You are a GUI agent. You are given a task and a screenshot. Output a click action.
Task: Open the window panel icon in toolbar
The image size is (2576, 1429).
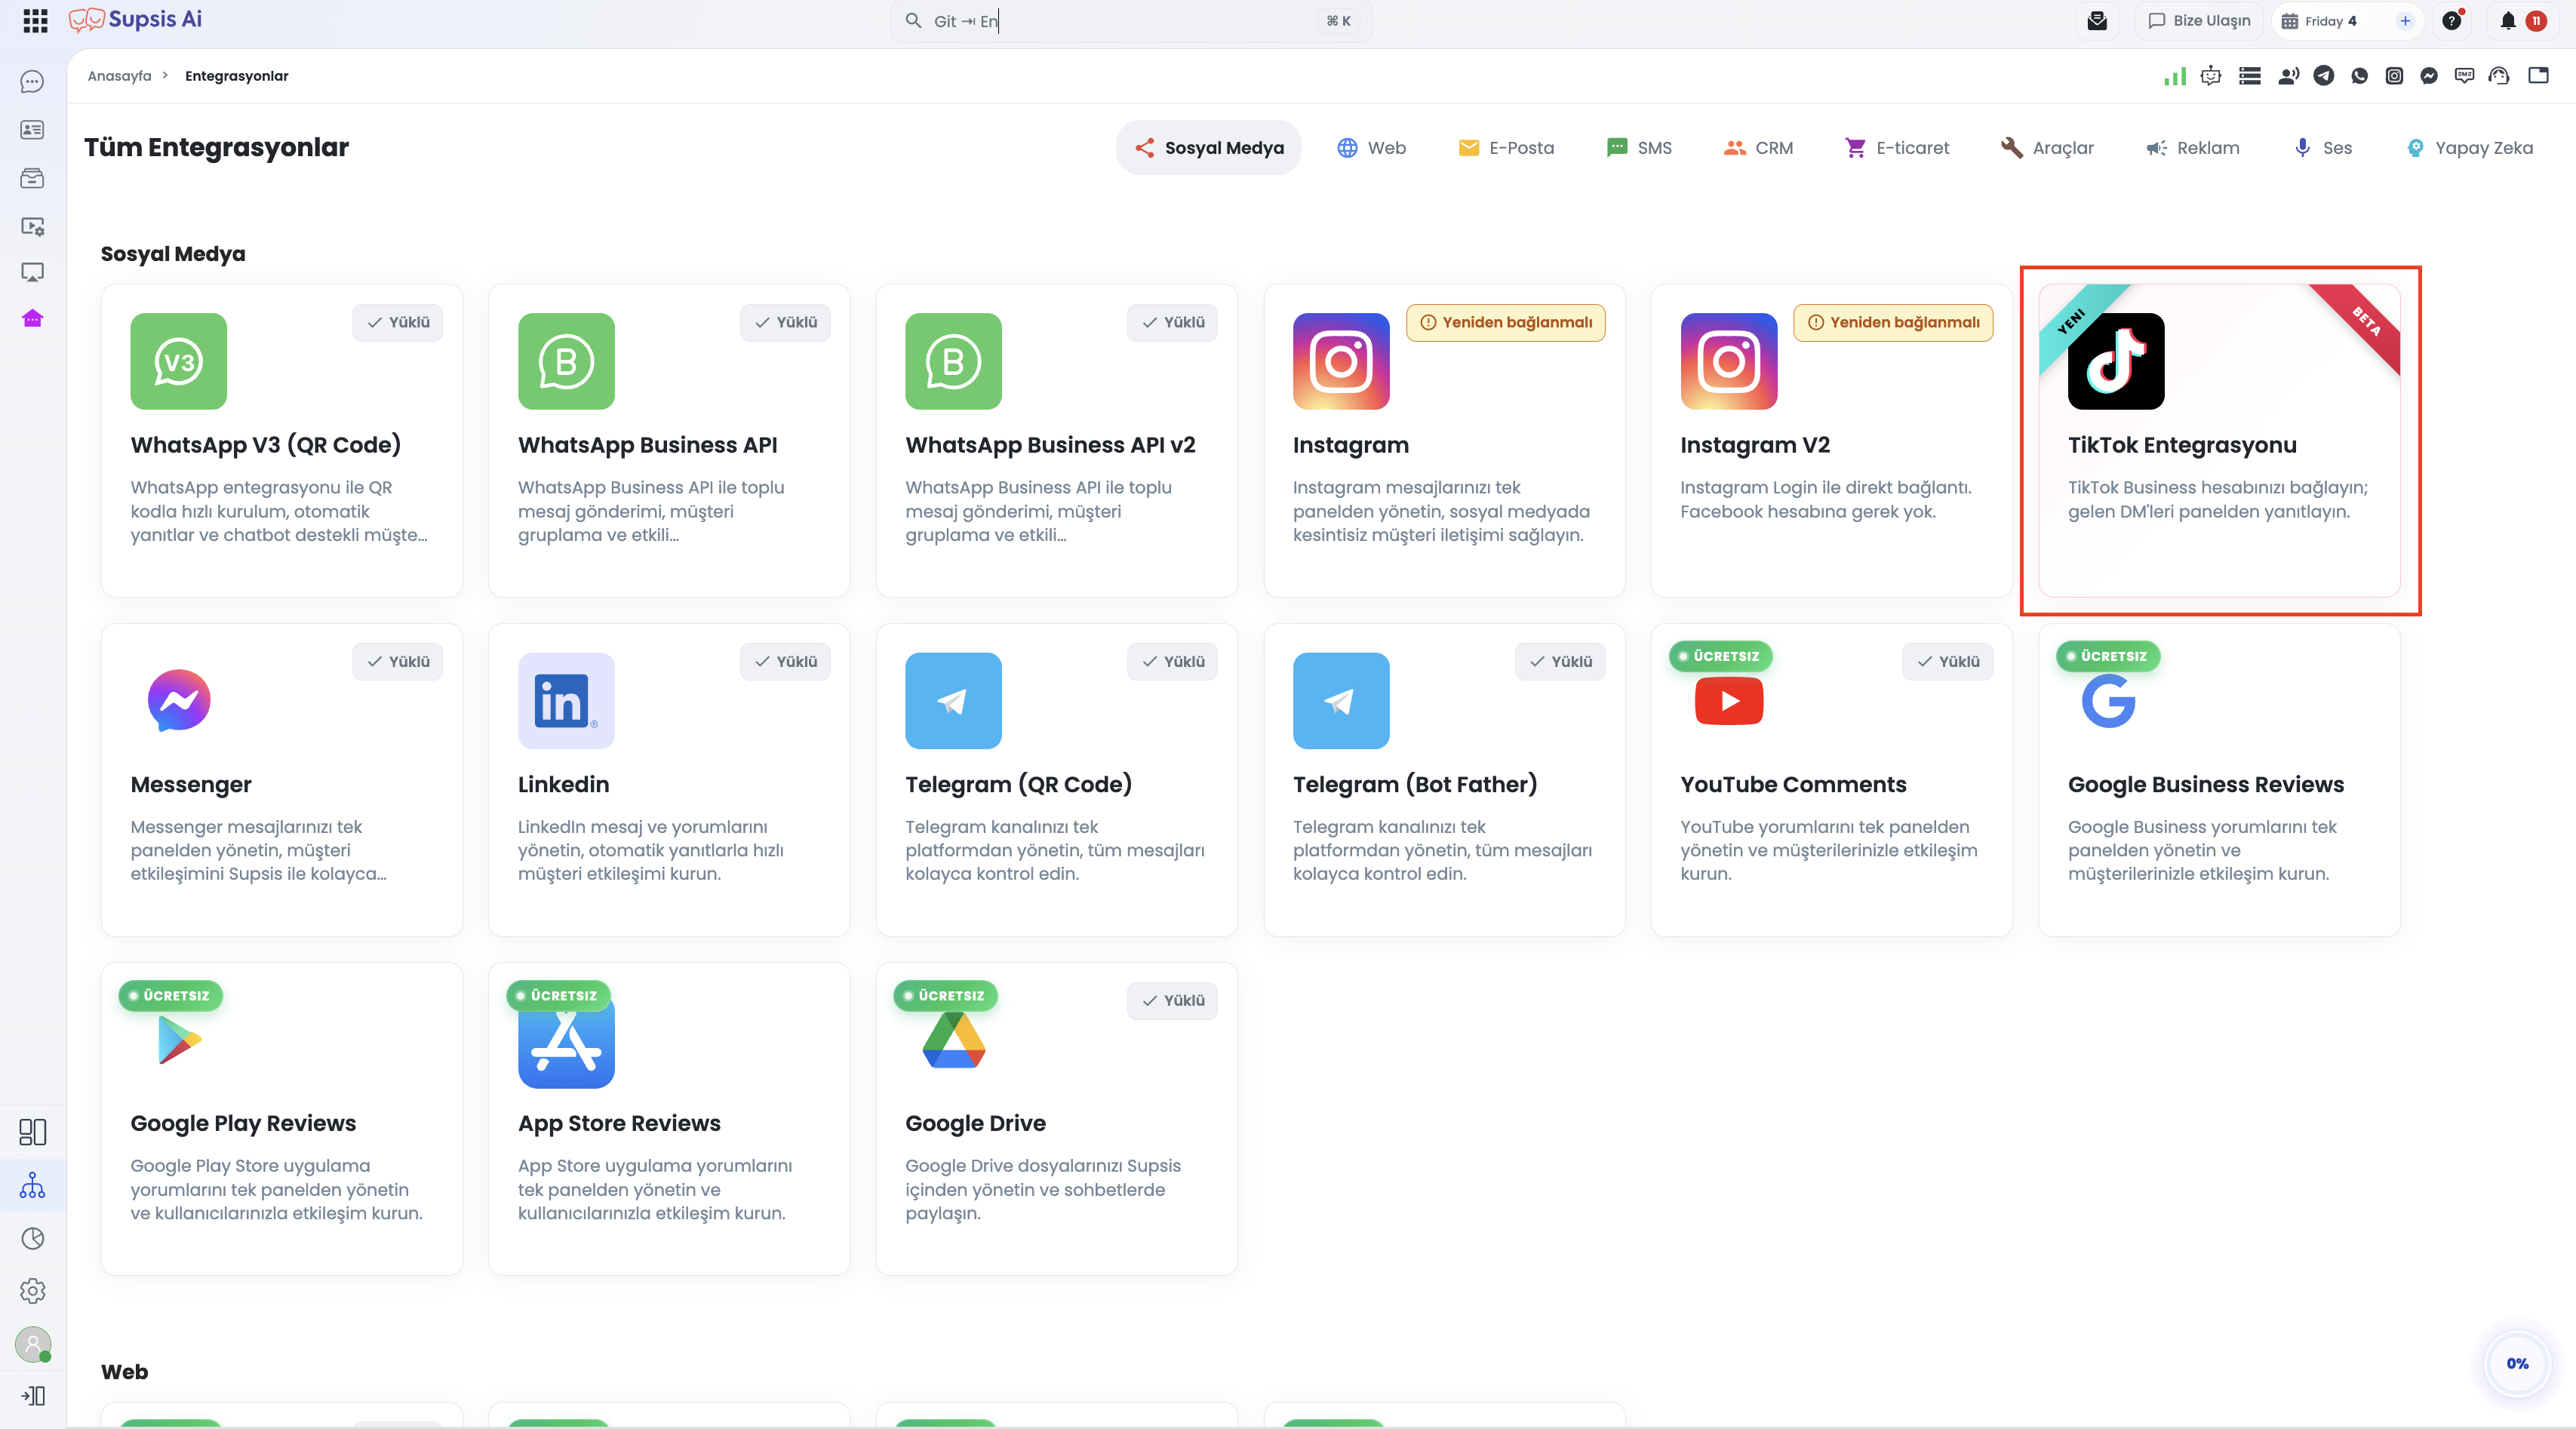pos(2538,76)
